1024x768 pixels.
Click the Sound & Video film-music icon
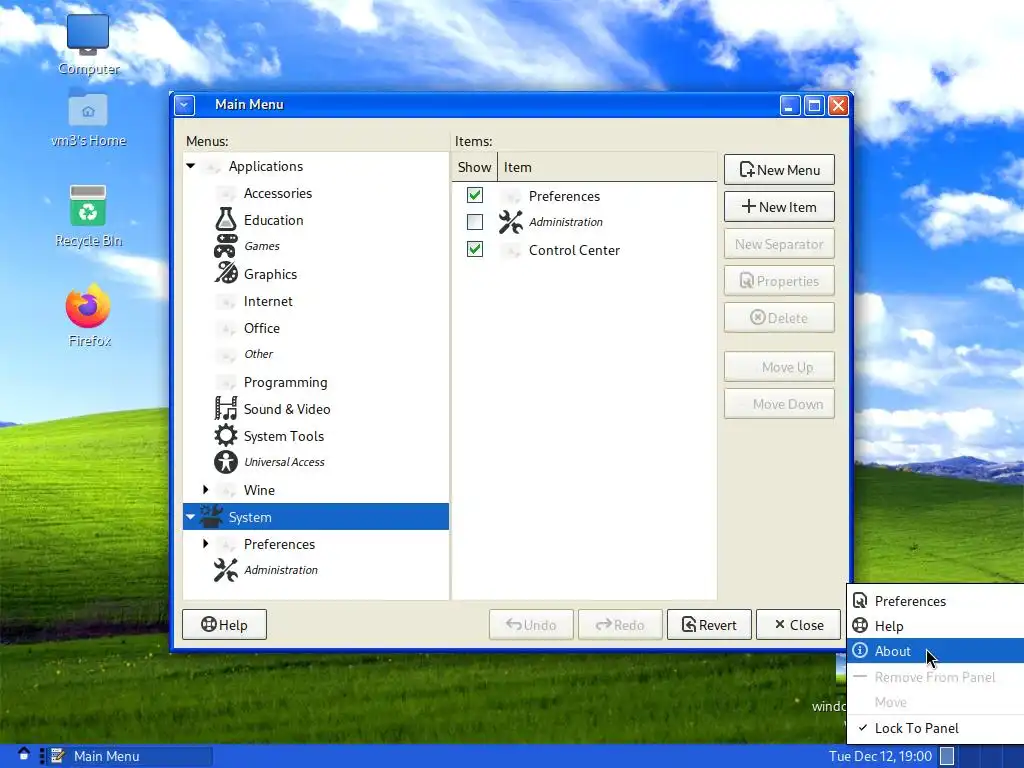(226, 408)
